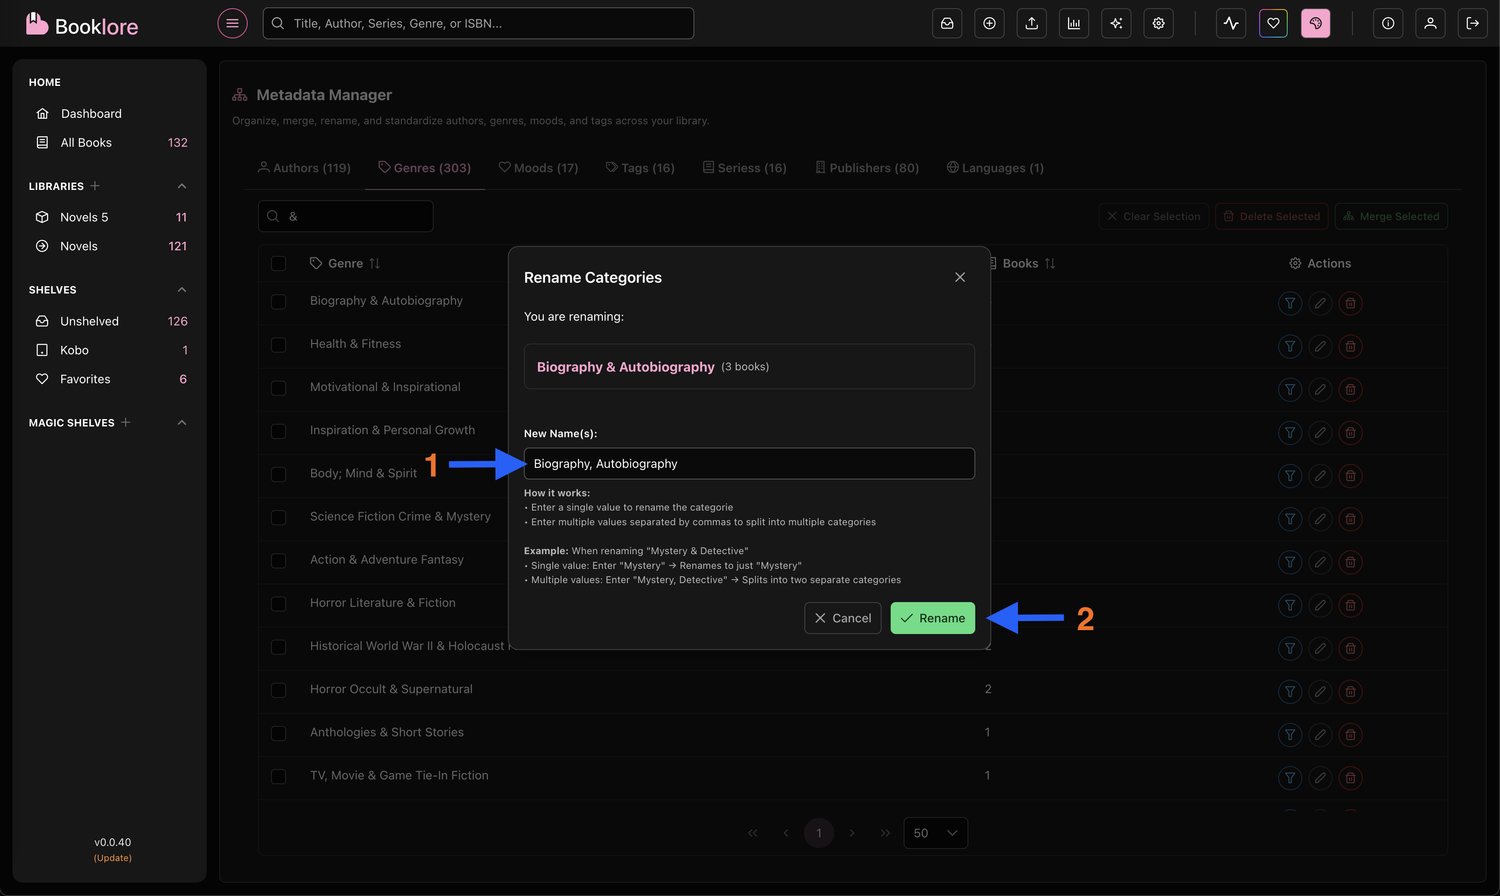This screenshot has height=896, width=1500.
Task: Open the page size 50 dropdown
Action: coord(935,832)
